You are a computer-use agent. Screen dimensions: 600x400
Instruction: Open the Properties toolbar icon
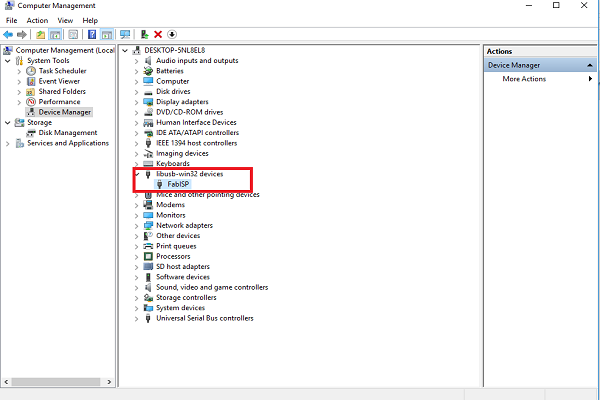(x=73, y=34)
